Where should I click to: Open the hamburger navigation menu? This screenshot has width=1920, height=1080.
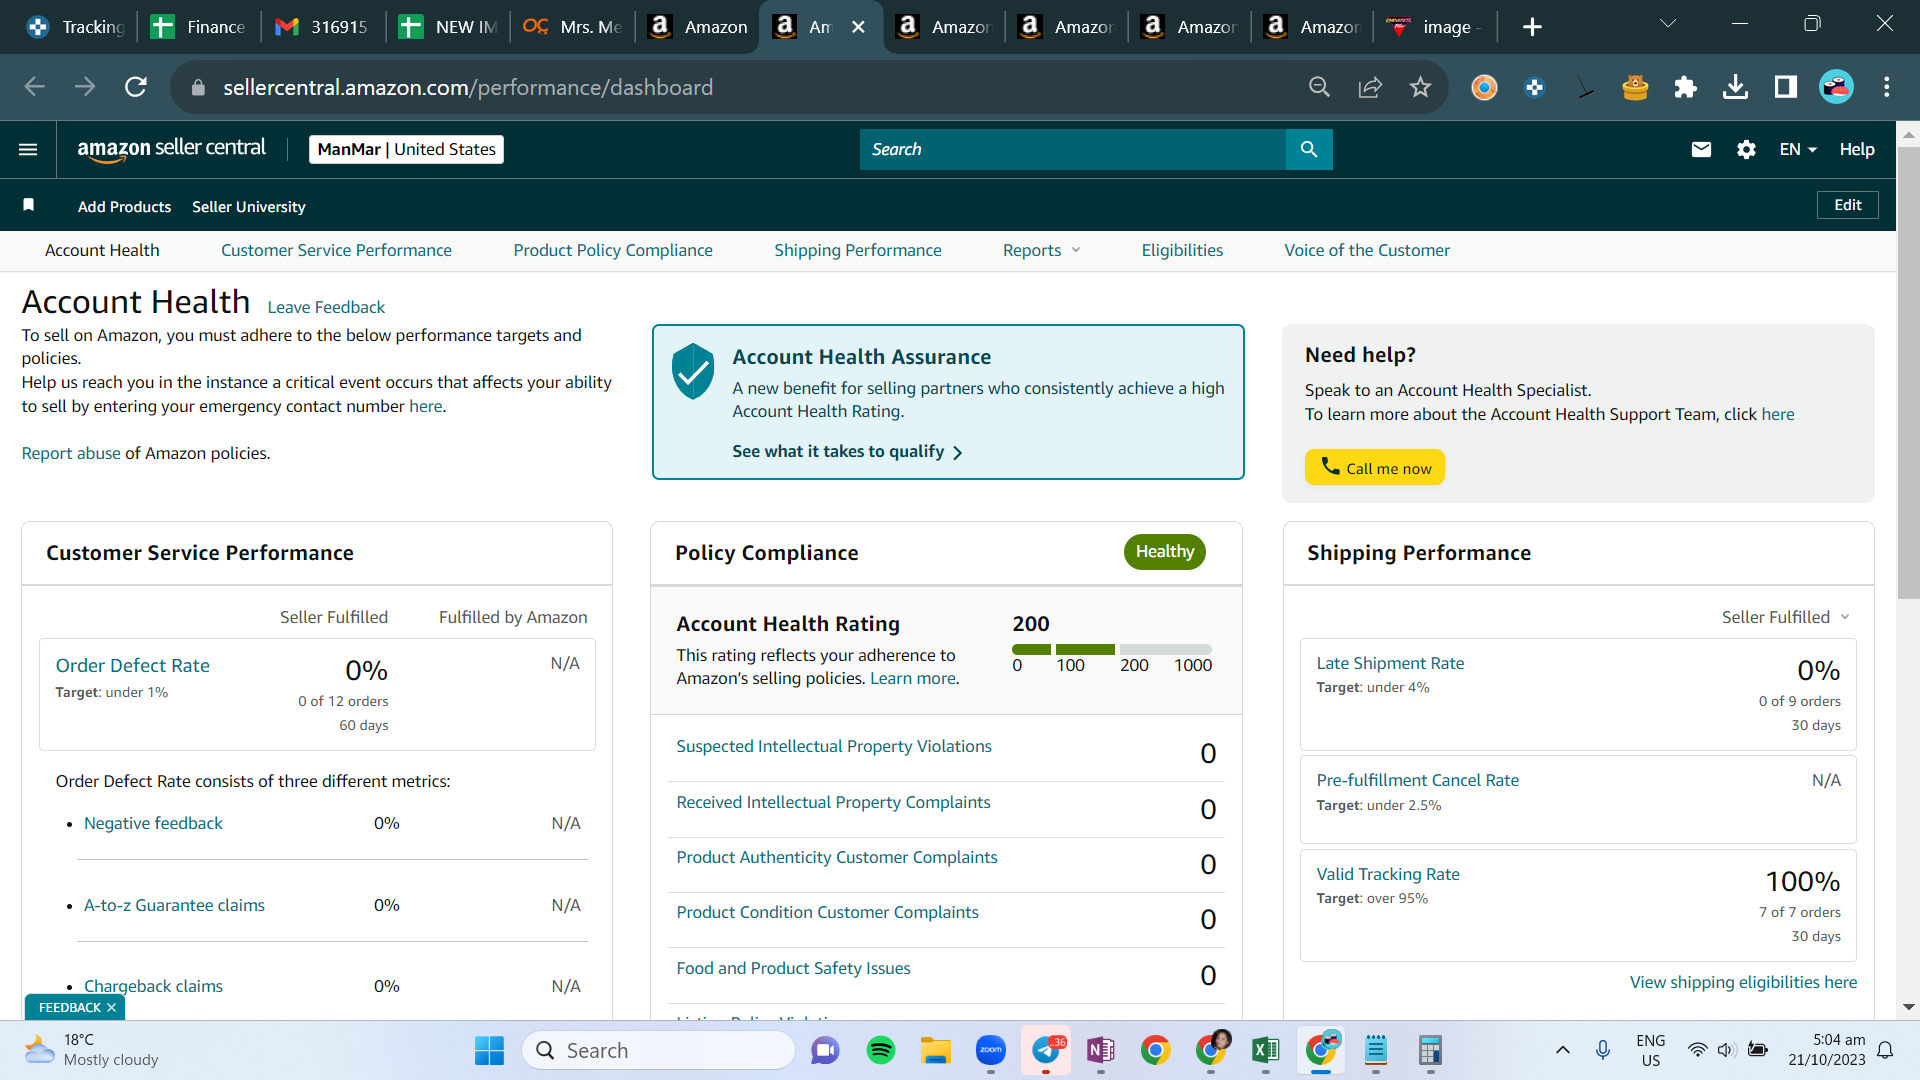28,149
